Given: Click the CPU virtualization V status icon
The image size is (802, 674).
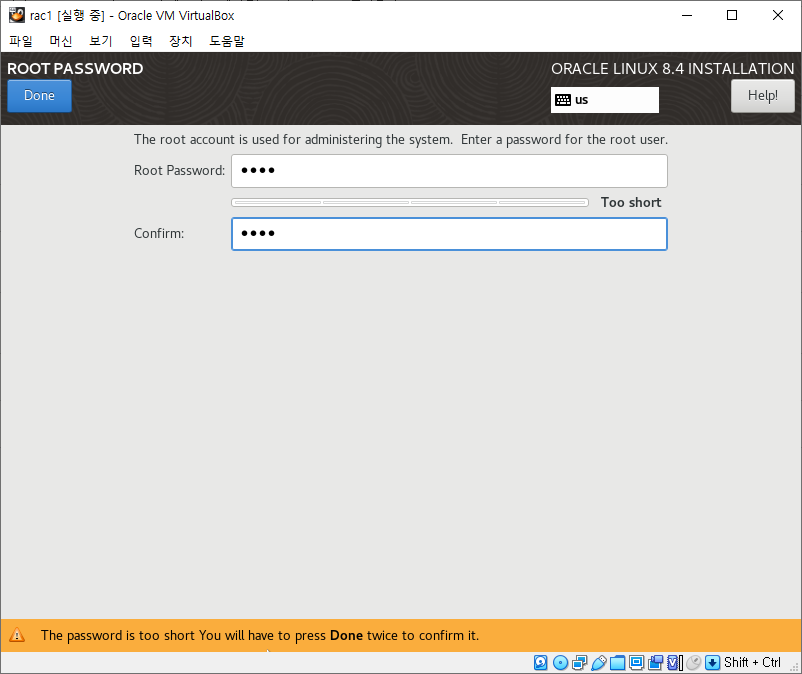Looking at the screenshot, I should click(675, 663).
